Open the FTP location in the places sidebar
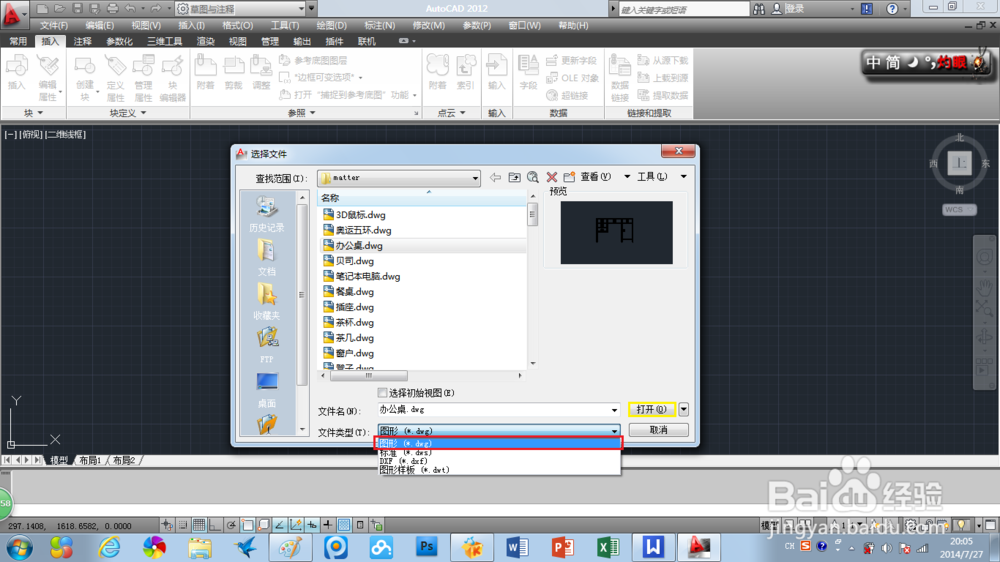Screen dimensions: 1000x562 point(267,345)
